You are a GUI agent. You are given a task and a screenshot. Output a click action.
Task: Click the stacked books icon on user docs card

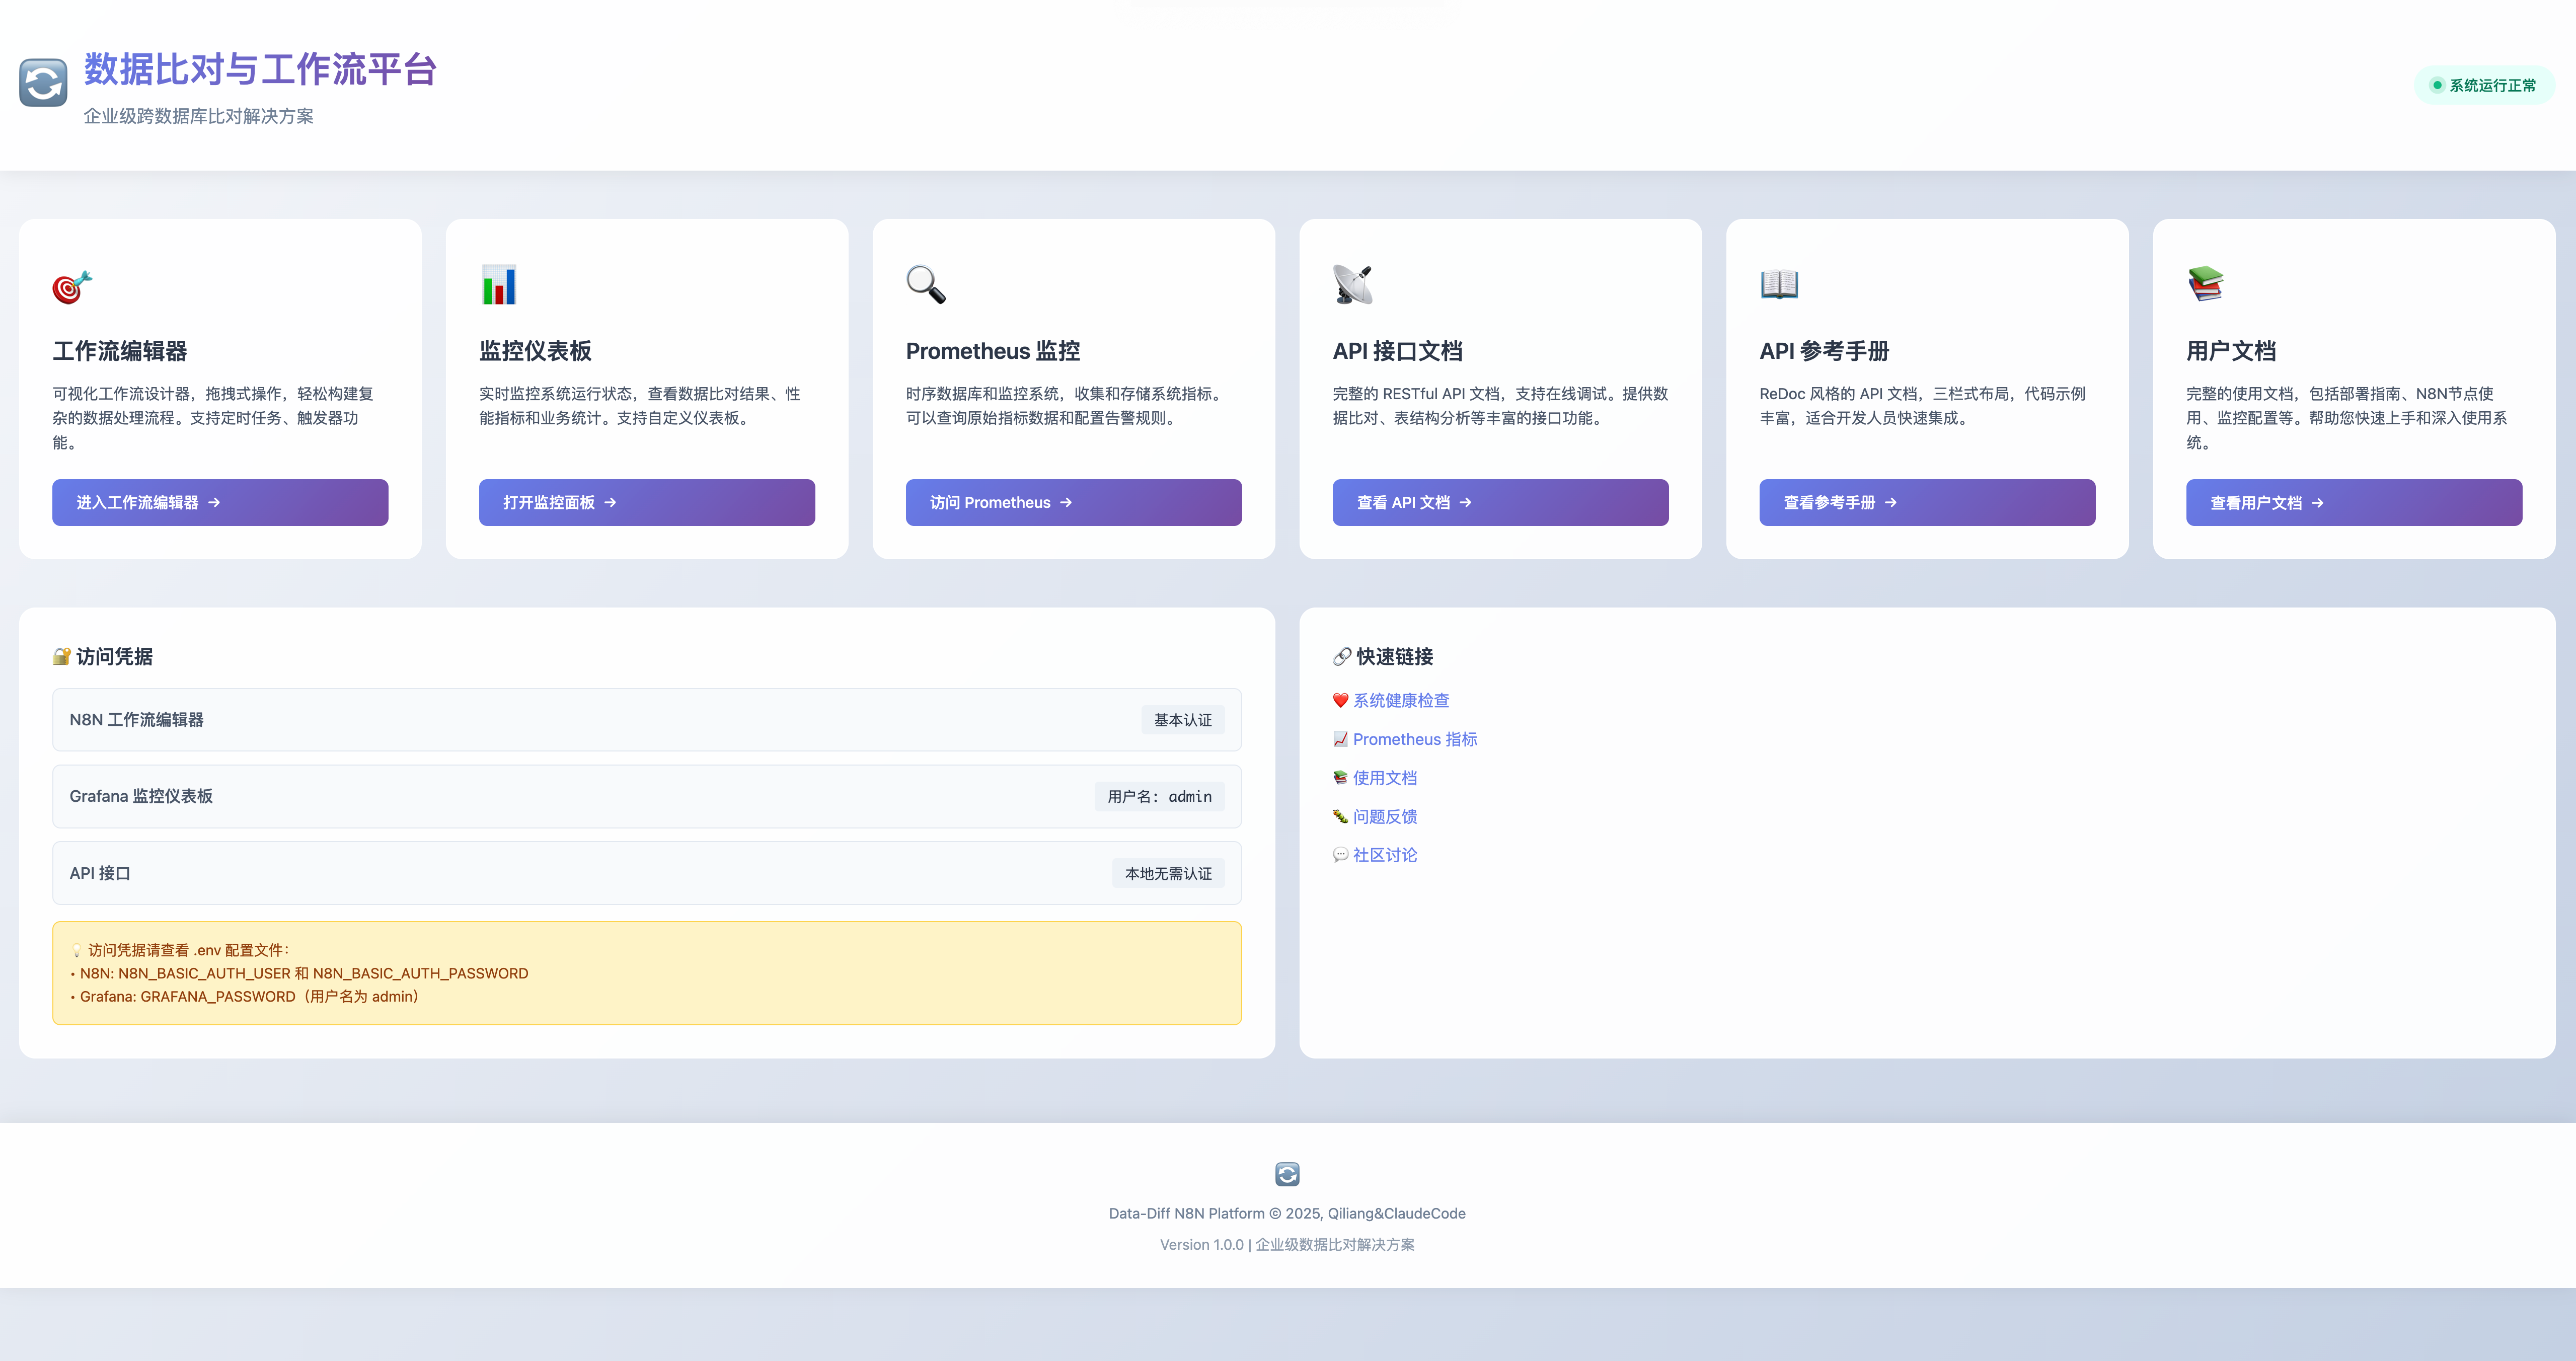(x=2206, y=285)
